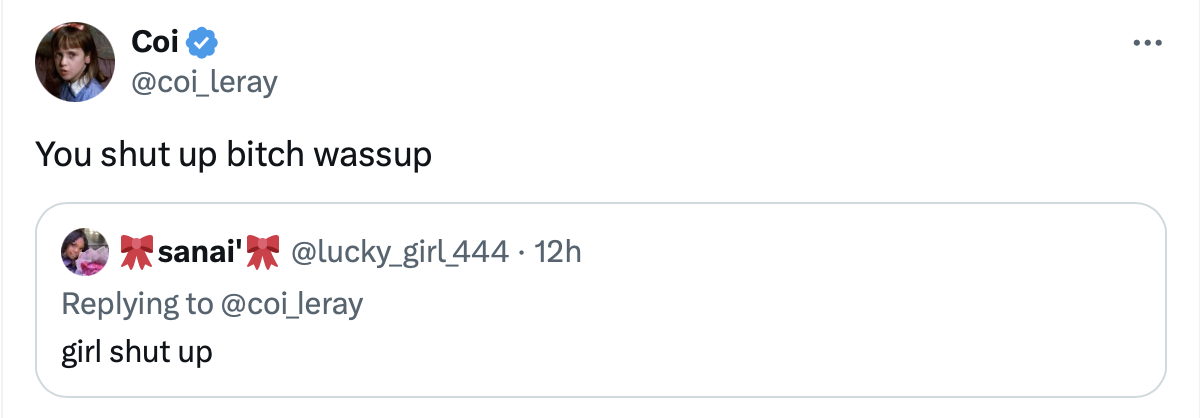Click the main tweet text 'You shut up bitch wassup'
Viewport: 1200px width, 418px height.
pos(233,156)
